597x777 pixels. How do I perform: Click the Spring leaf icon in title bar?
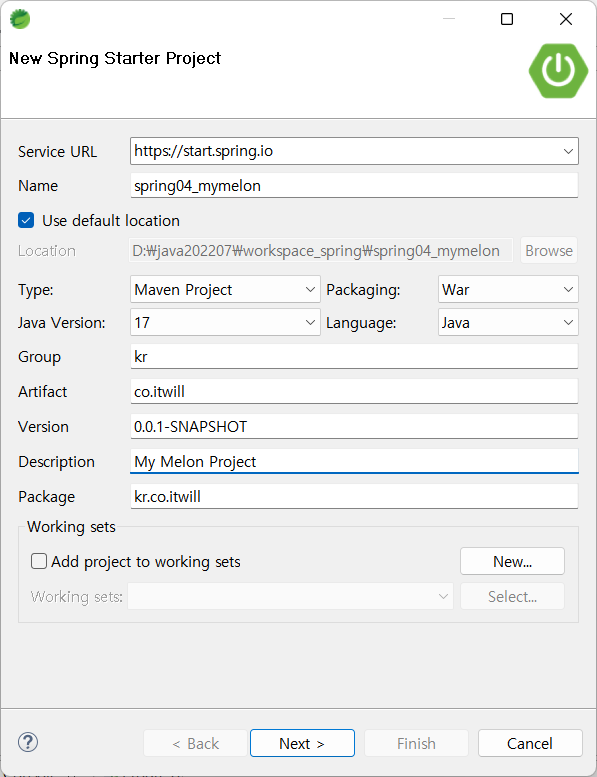pos(20,19)
